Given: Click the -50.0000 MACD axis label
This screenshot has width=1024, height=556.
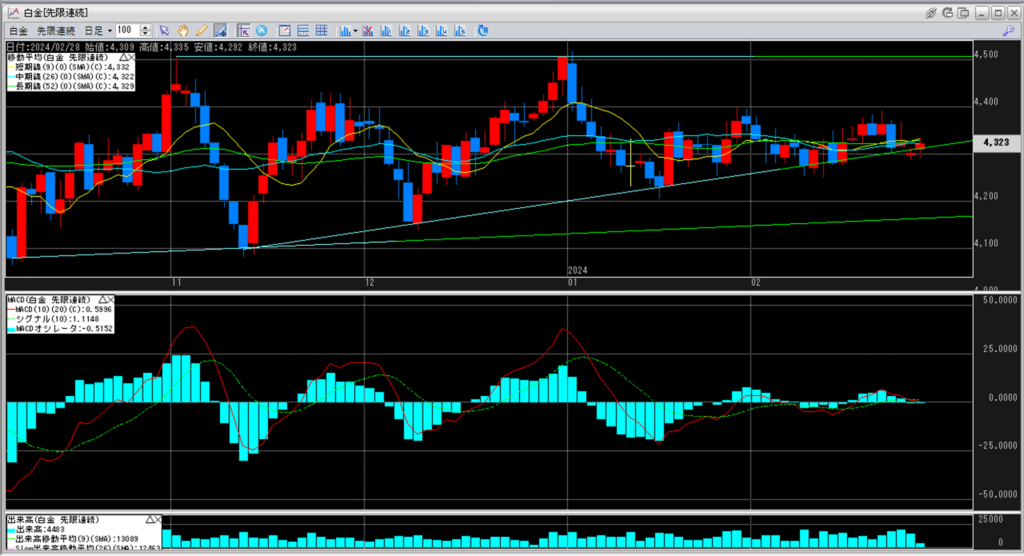Looking at the screenshot, I should point(997,495).
